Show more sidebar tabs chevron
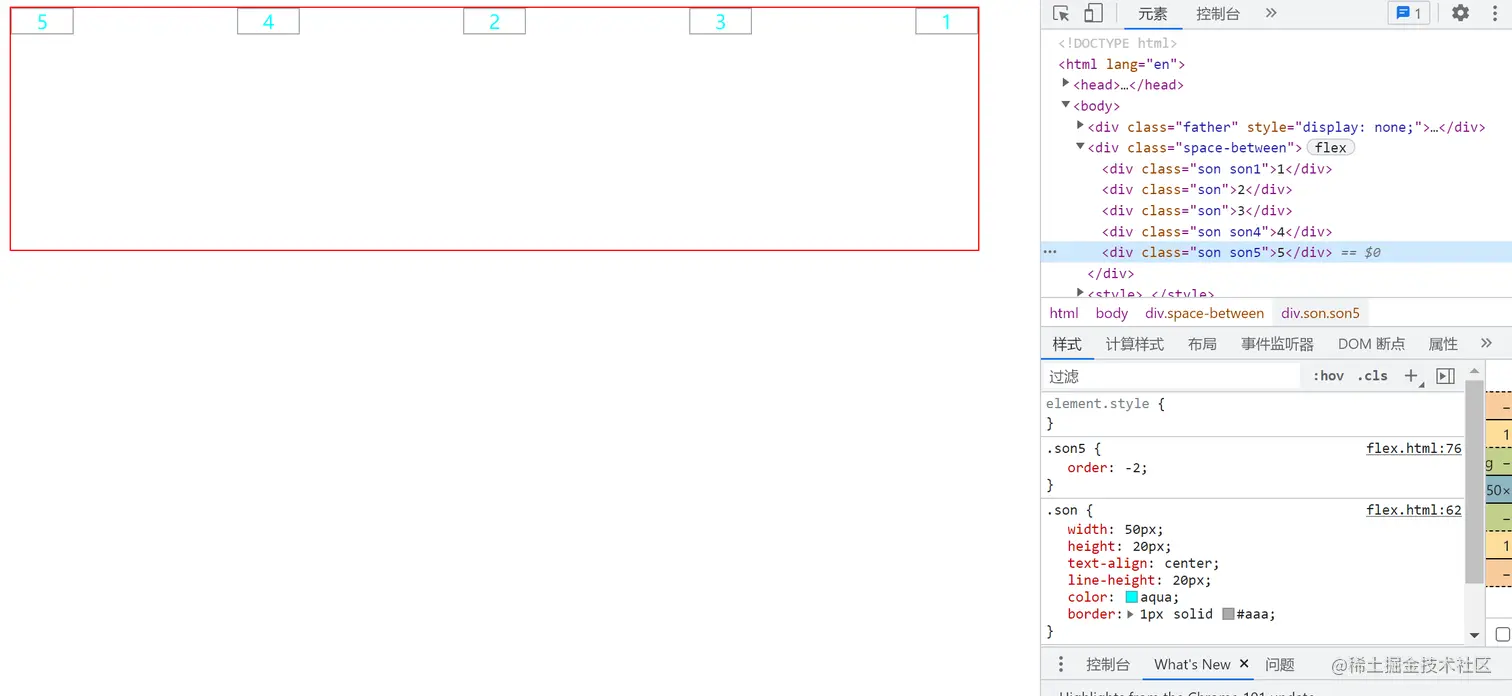Viewport: 1512px width, 696px height. (1486, 343)
